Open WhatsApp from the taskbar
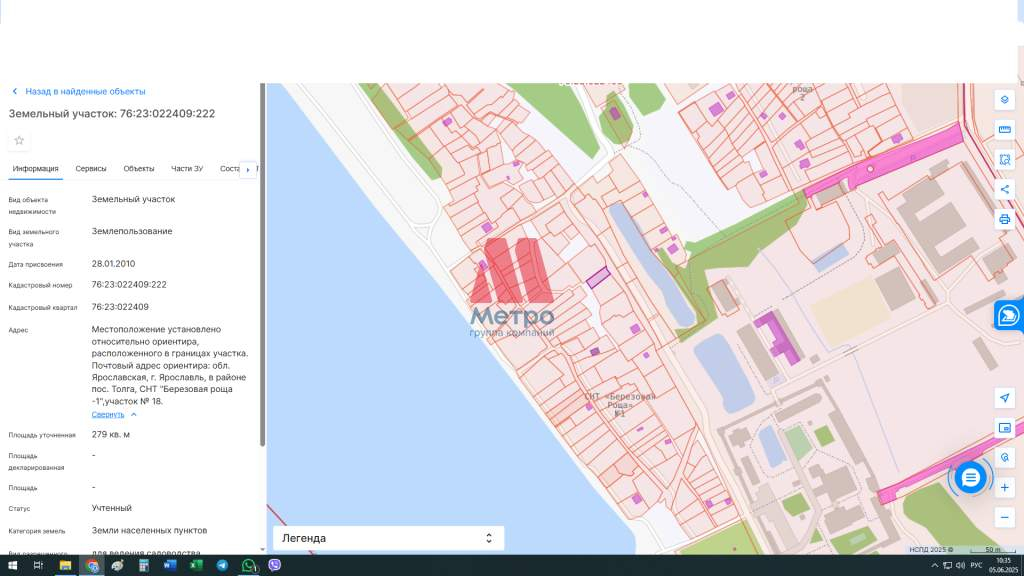The height and width of the screenshot is (576, 1024). [x=248, y=566]
